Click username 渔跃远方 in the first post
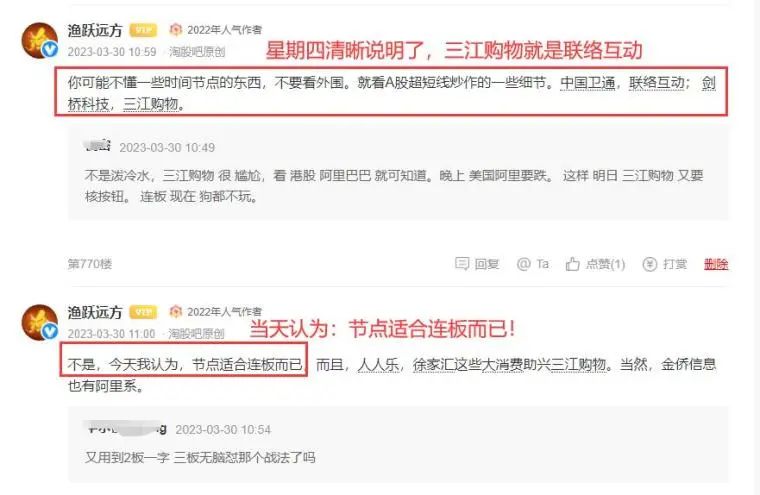 coord(95,31)
